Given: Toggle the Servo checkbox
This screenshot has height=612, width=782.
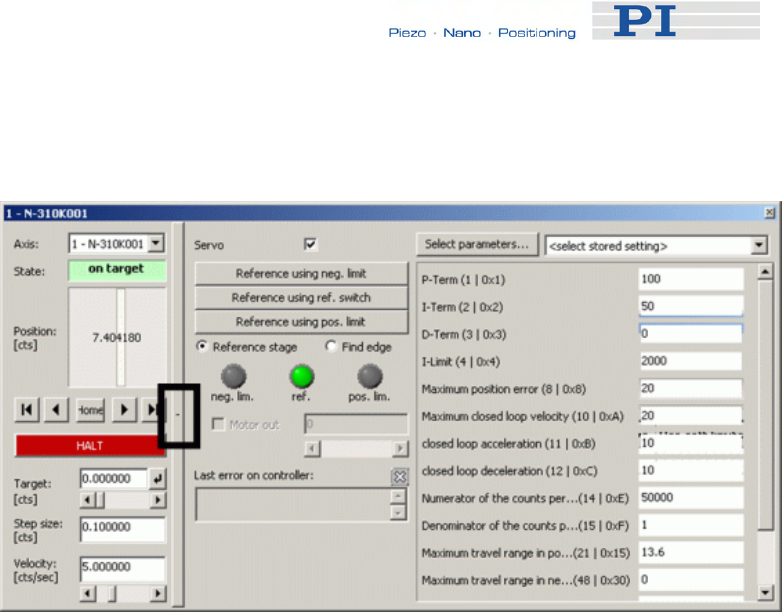Looking at the screenshot, I should coord(310,244).
